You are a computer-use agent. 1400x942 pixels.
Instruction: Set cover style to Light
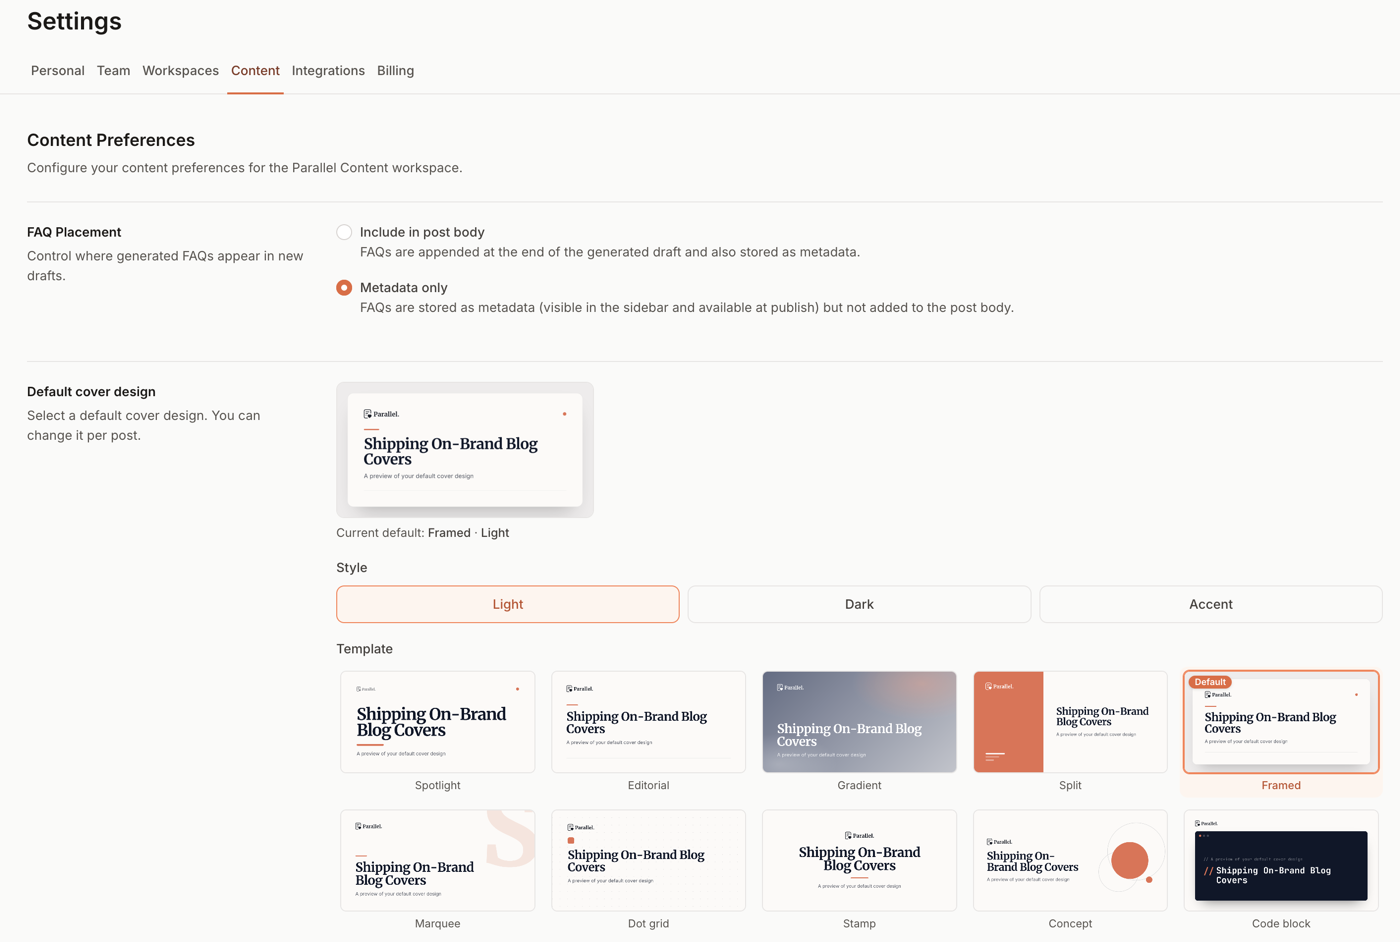tap(508, 604)
